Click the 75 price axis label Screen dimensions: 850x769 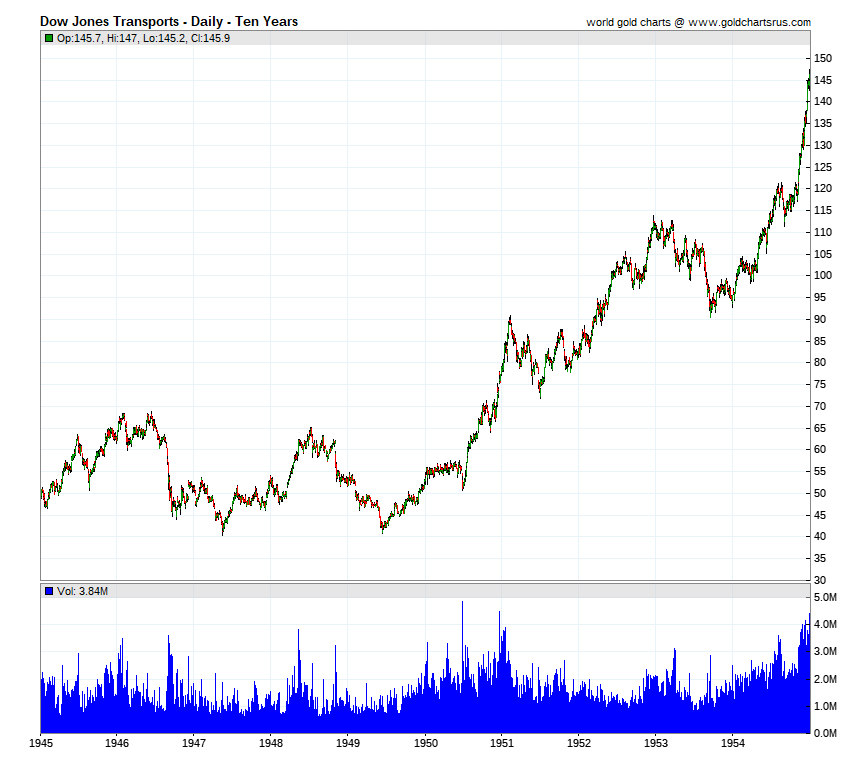tap(820, 384)
